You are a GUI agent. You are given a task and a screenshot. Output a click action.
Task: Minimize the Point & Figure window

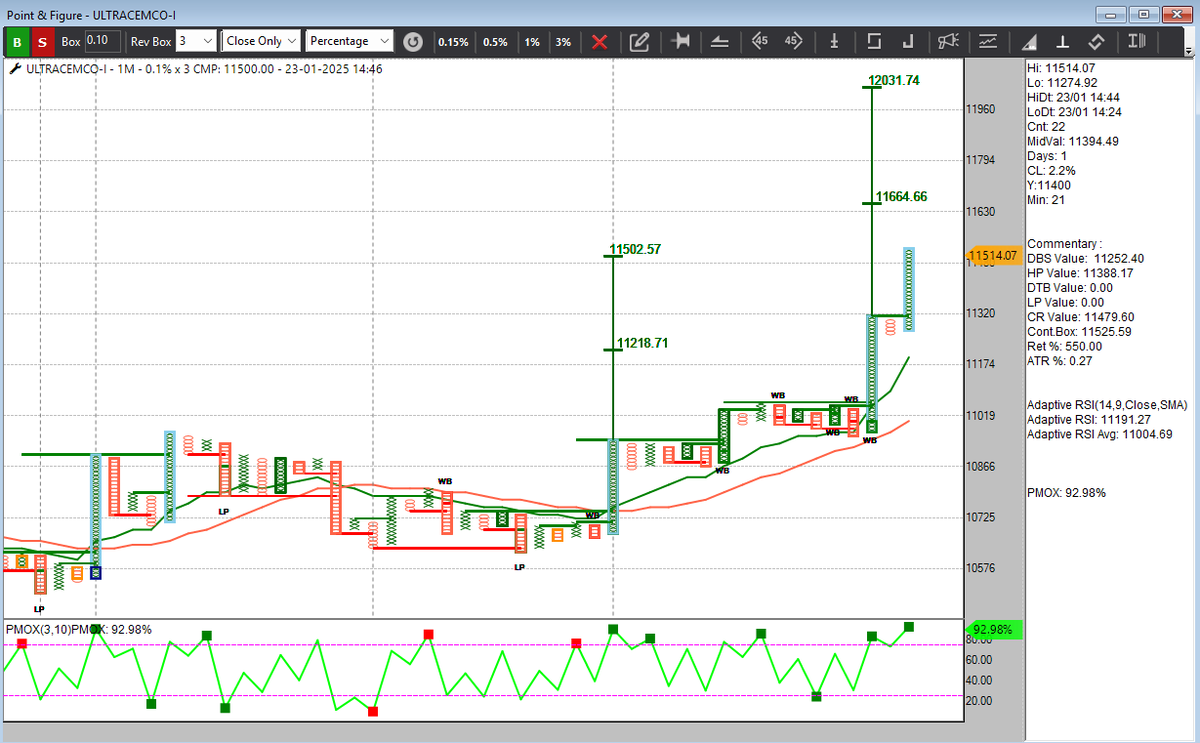[1113, 14]
